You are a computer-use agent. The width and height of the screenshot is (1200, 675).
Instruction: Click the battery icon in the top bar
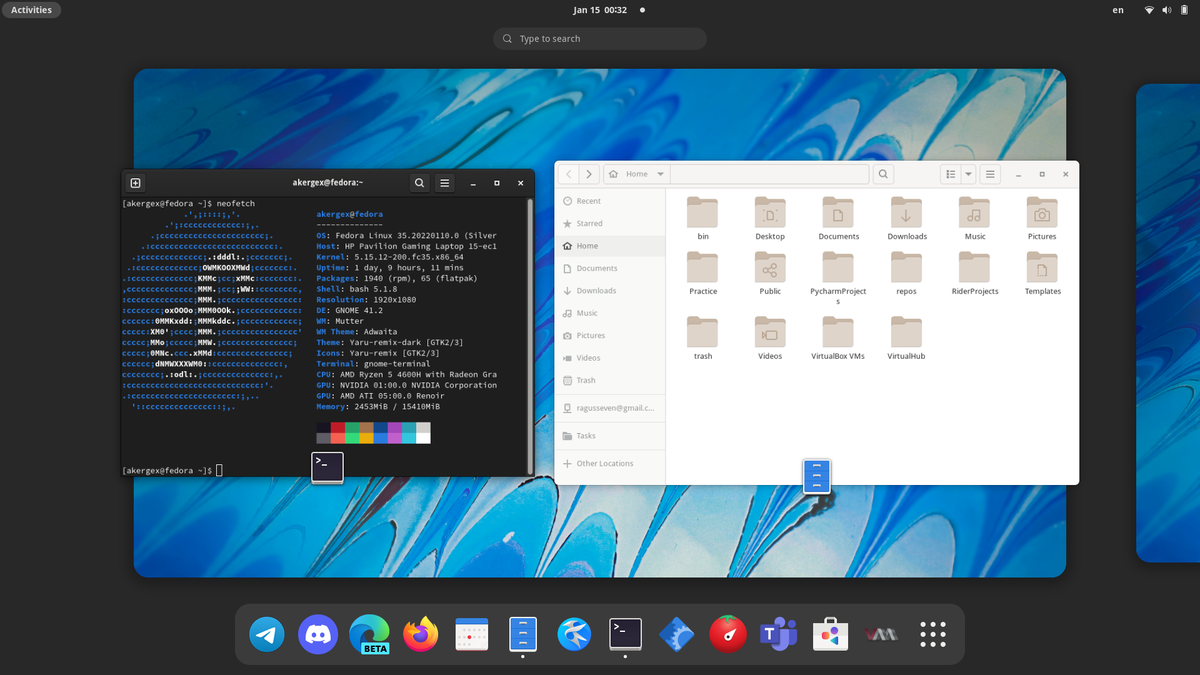(x=1183, y=10)
